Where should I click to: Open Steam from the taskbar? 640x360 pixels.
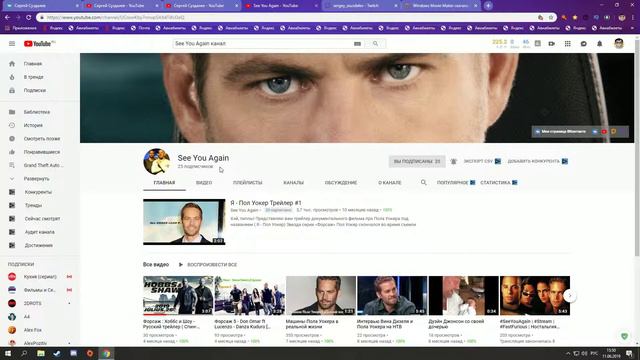(57, 353)
